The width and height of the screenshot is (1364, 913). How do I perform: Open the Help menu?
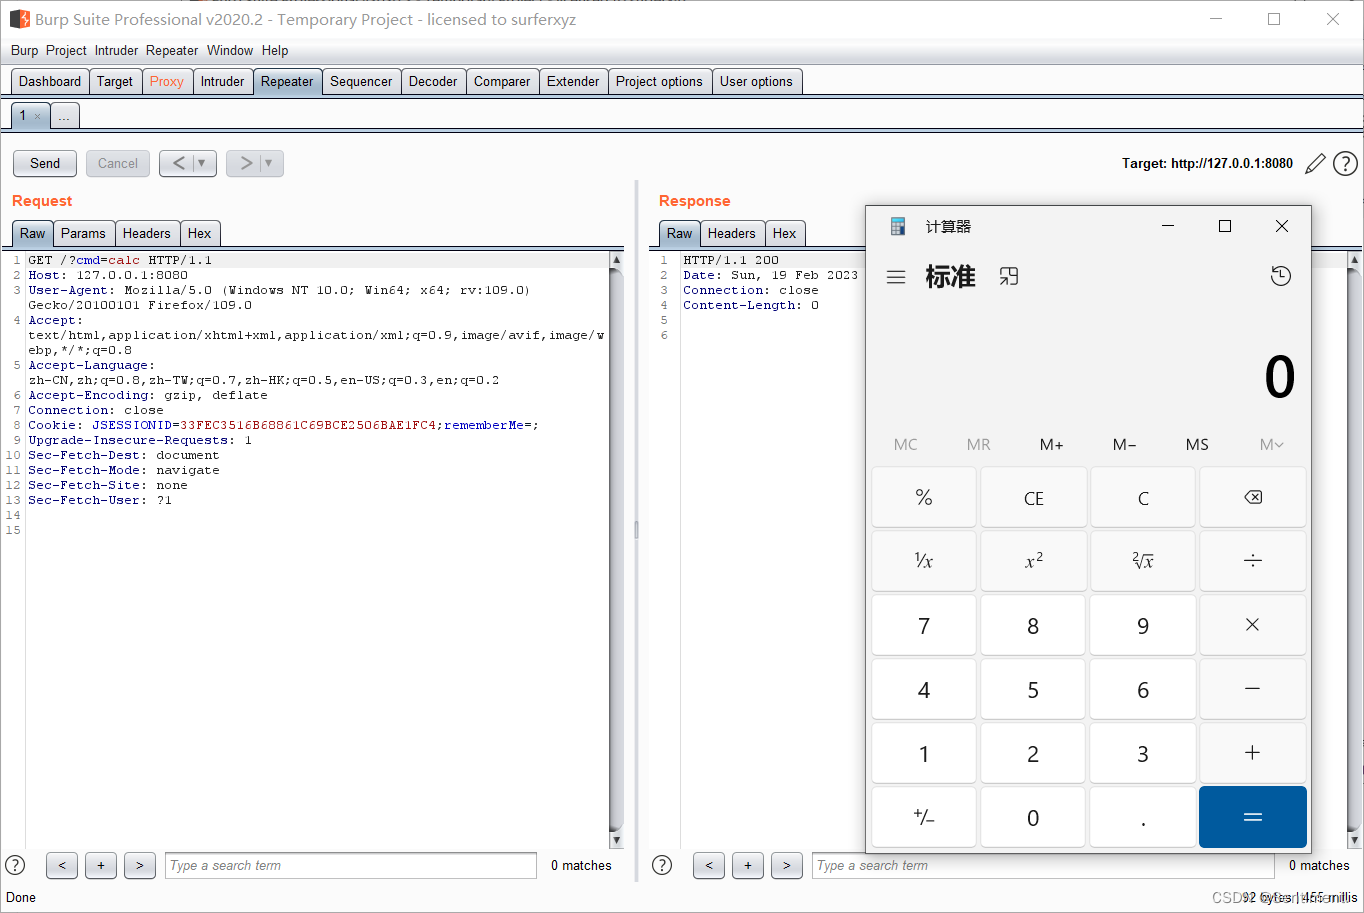(275, 50)
